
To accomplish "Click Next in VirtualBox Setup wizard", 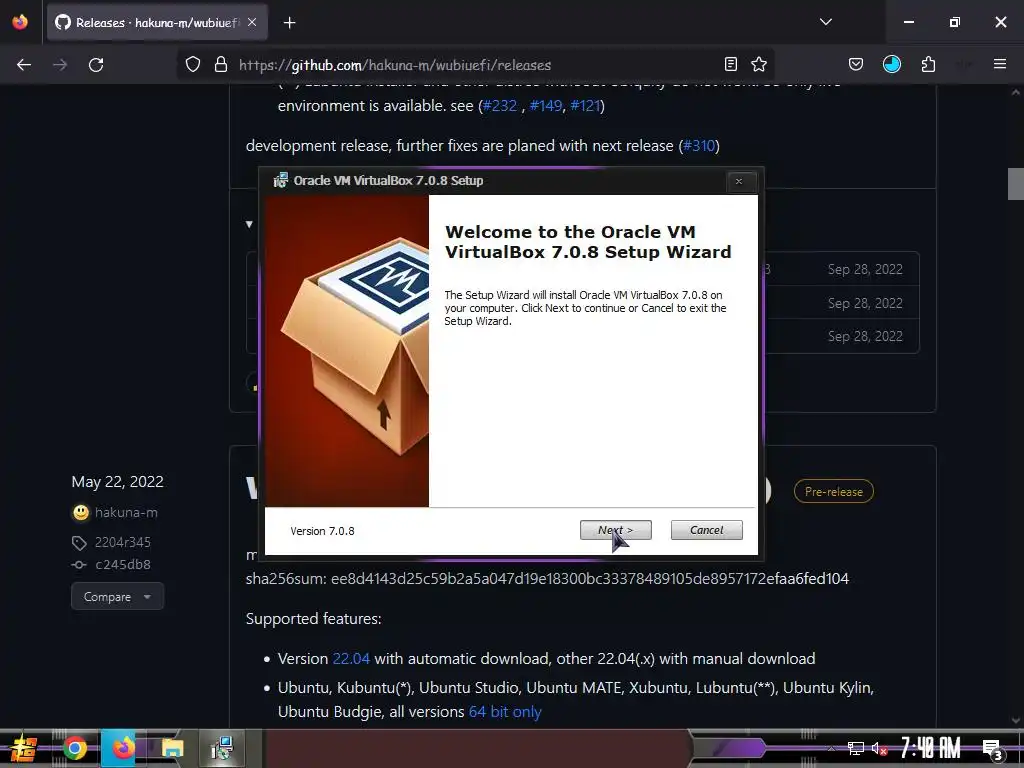I will 615,530.
